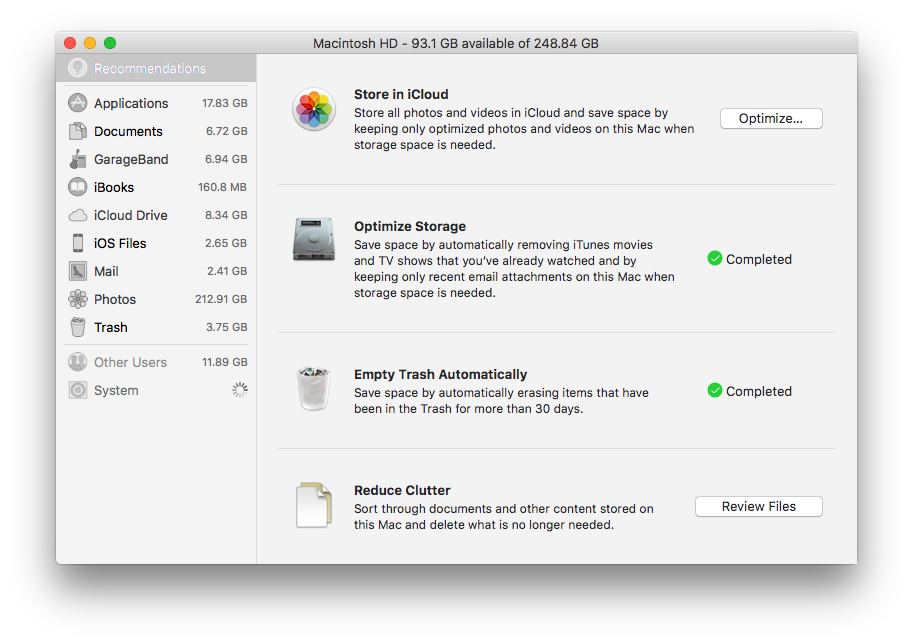Click the hard drive icon next to Optimize Storage
The width and height of the screenshot is (913, 644).
pos(313,240)
